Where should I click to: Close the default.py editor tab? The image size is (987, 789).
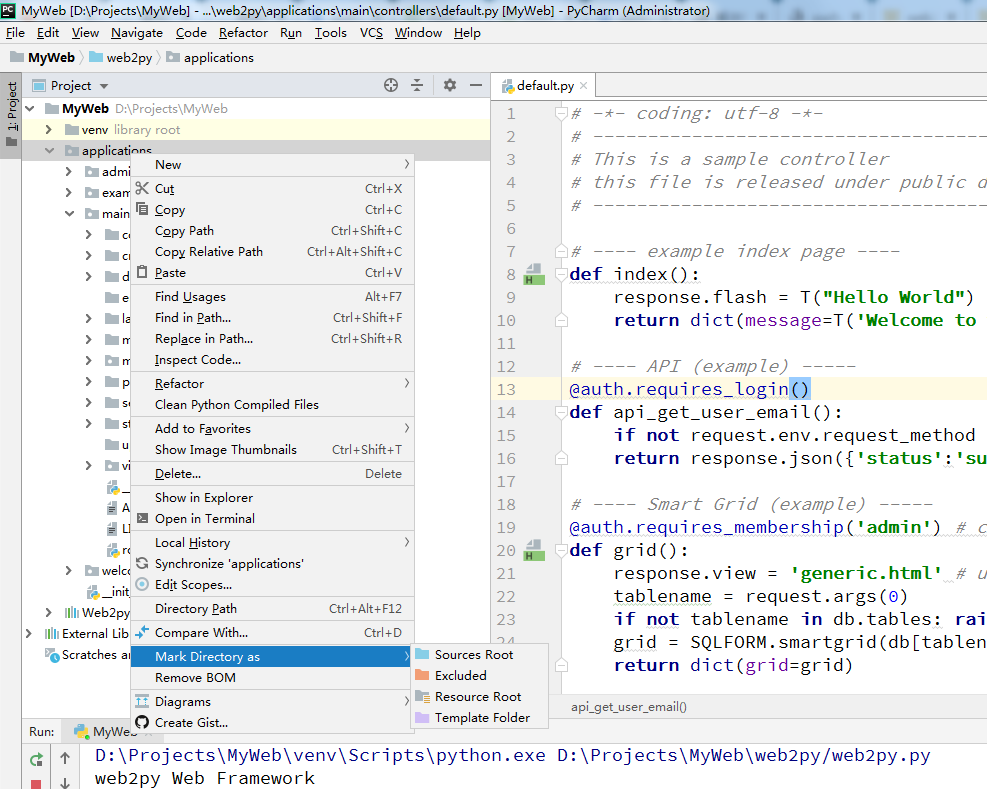584,86
